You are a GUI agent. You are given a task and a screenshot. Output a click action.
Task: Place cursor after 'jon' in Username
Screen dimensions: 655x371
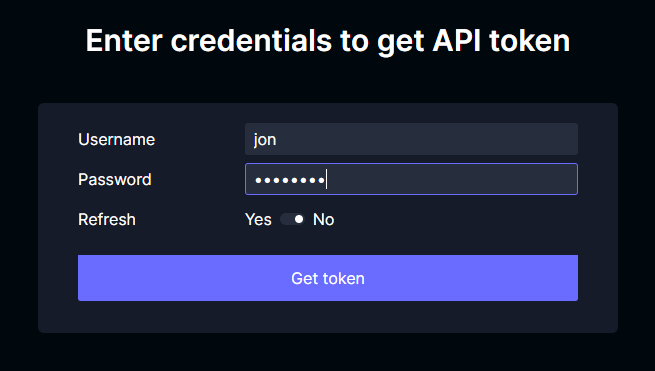pyautogui.click(x=277, y=140)
